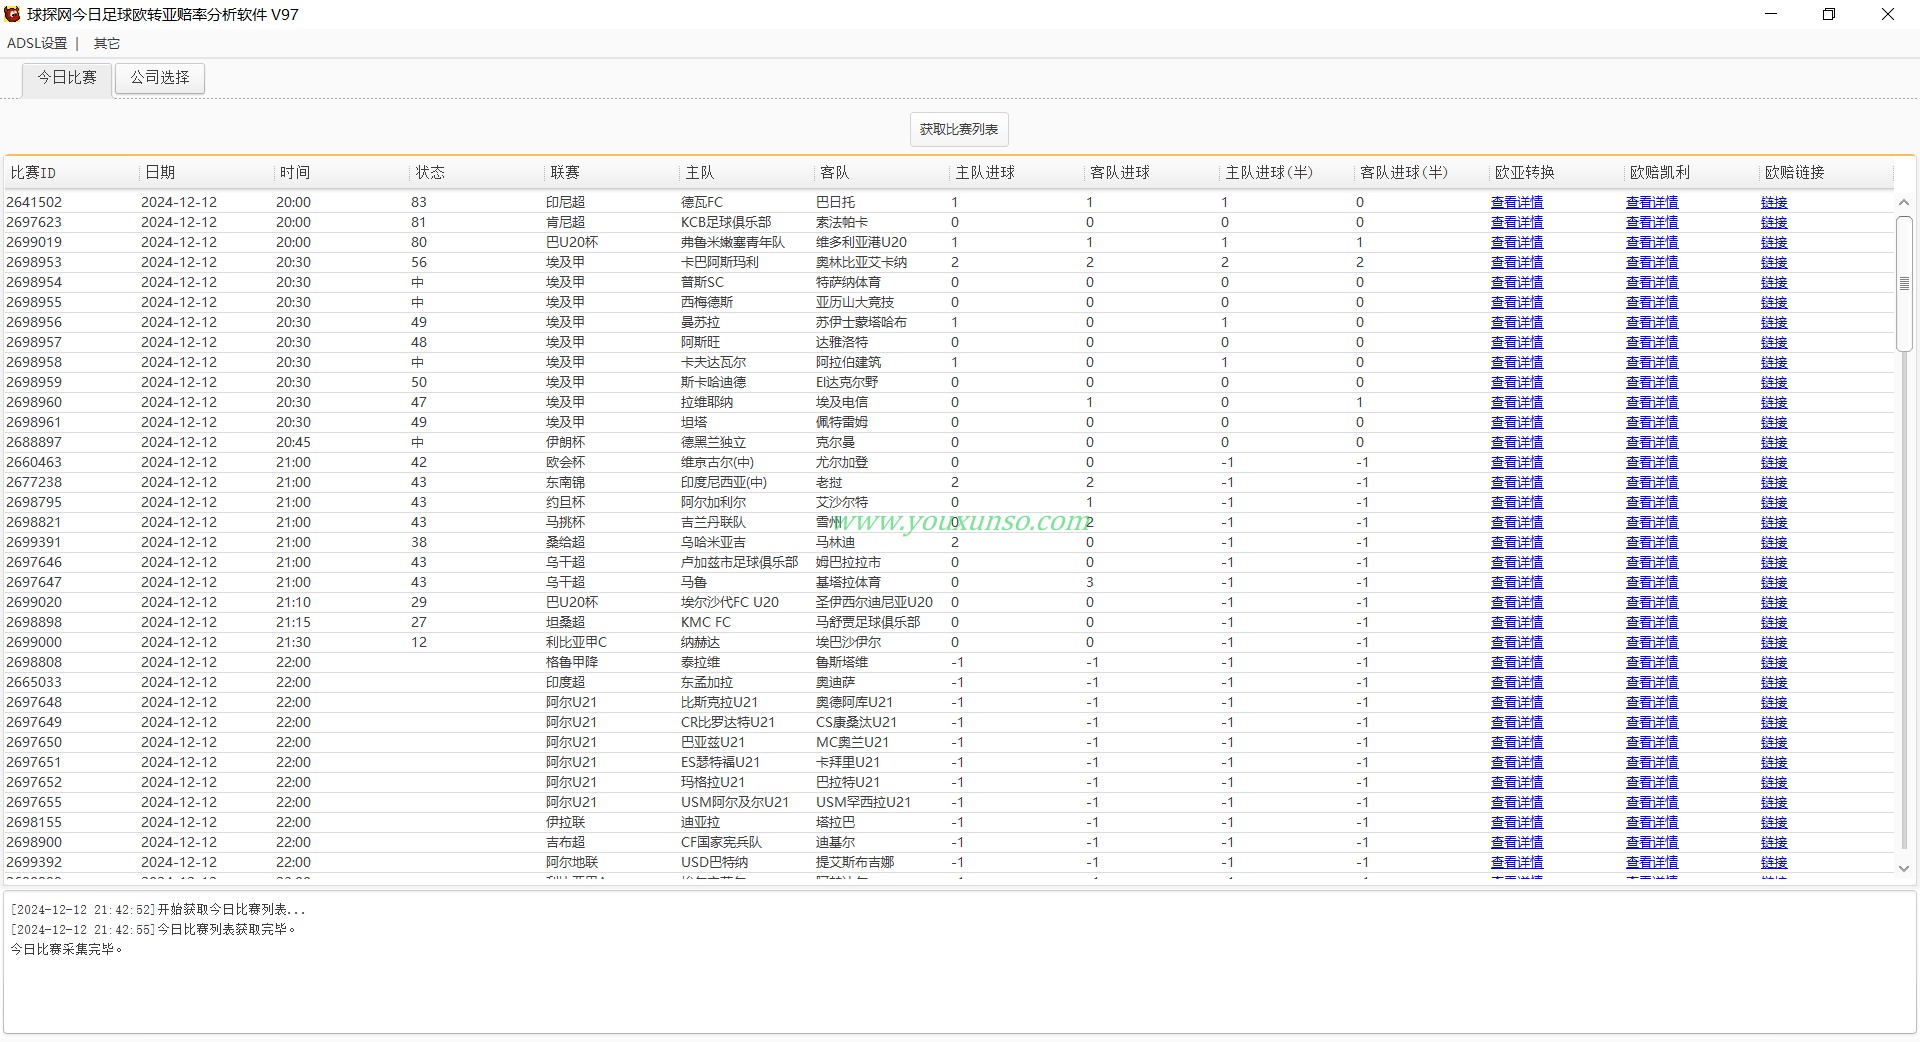Select the 维京古尔(中) team cell
This screenshot has width=1920, height=1042.
(x=718, y=462)
